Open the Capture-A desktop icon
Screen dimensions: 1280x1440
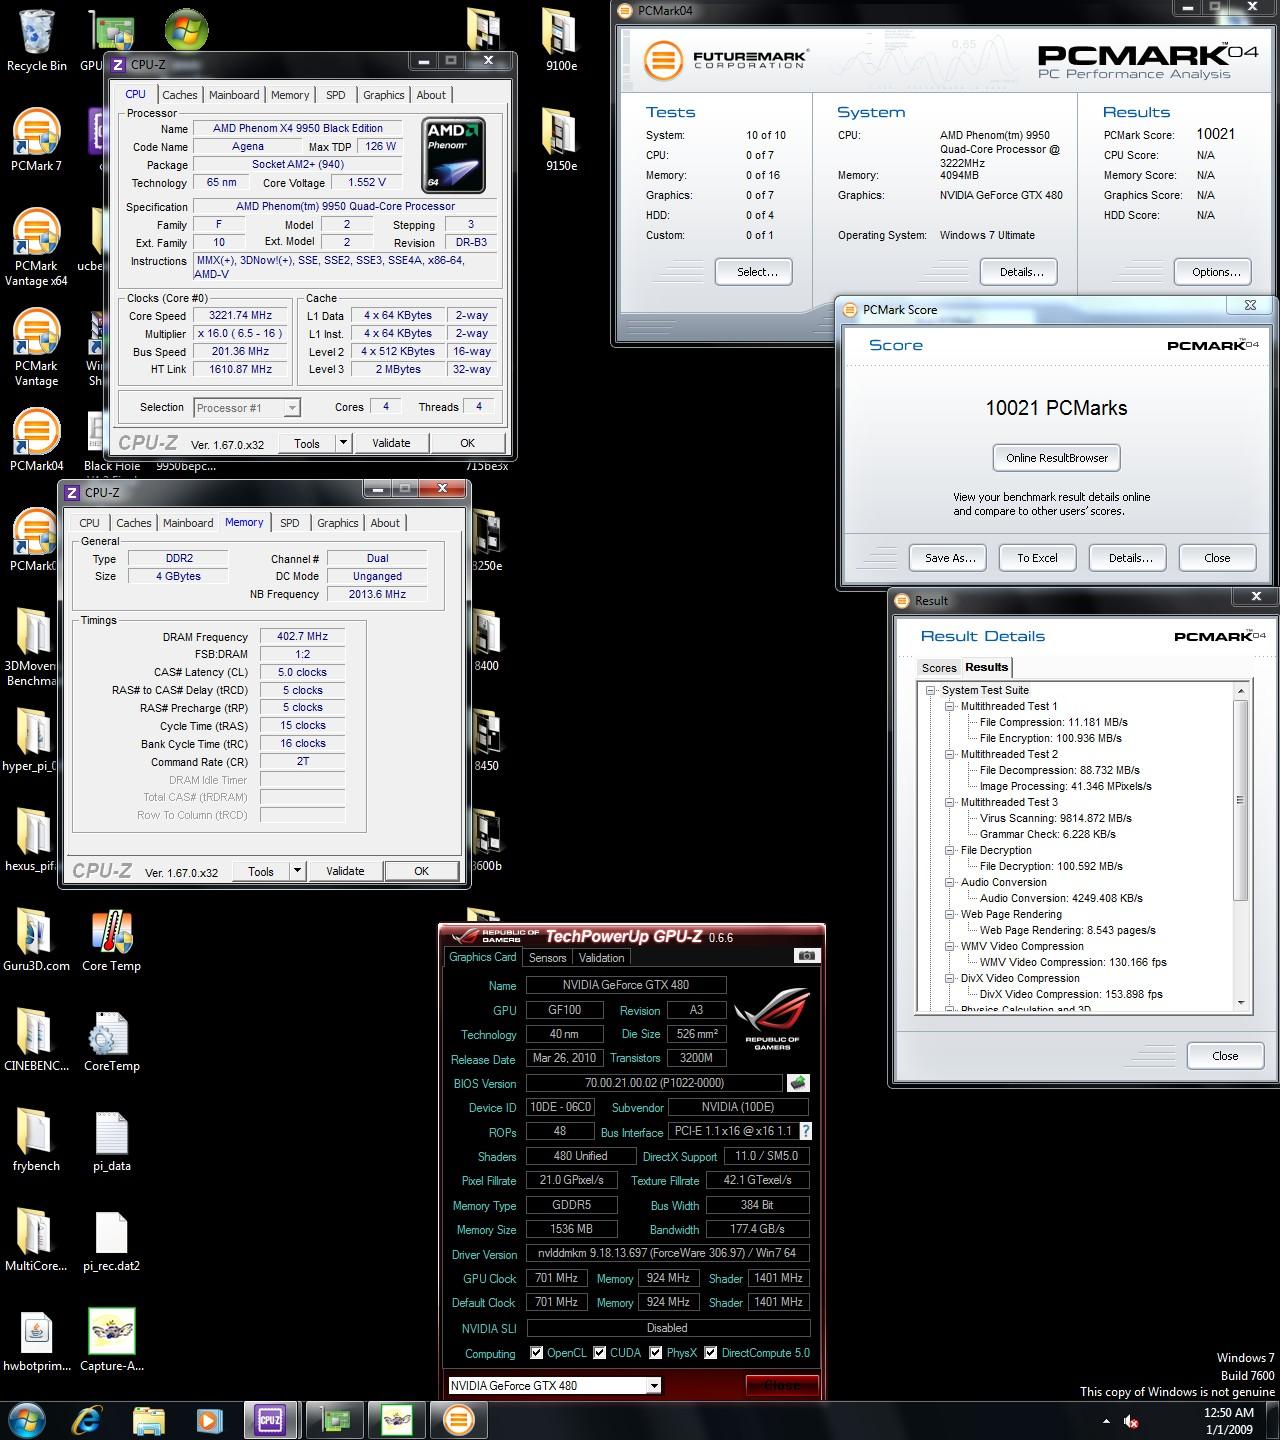click(111, 1340)
